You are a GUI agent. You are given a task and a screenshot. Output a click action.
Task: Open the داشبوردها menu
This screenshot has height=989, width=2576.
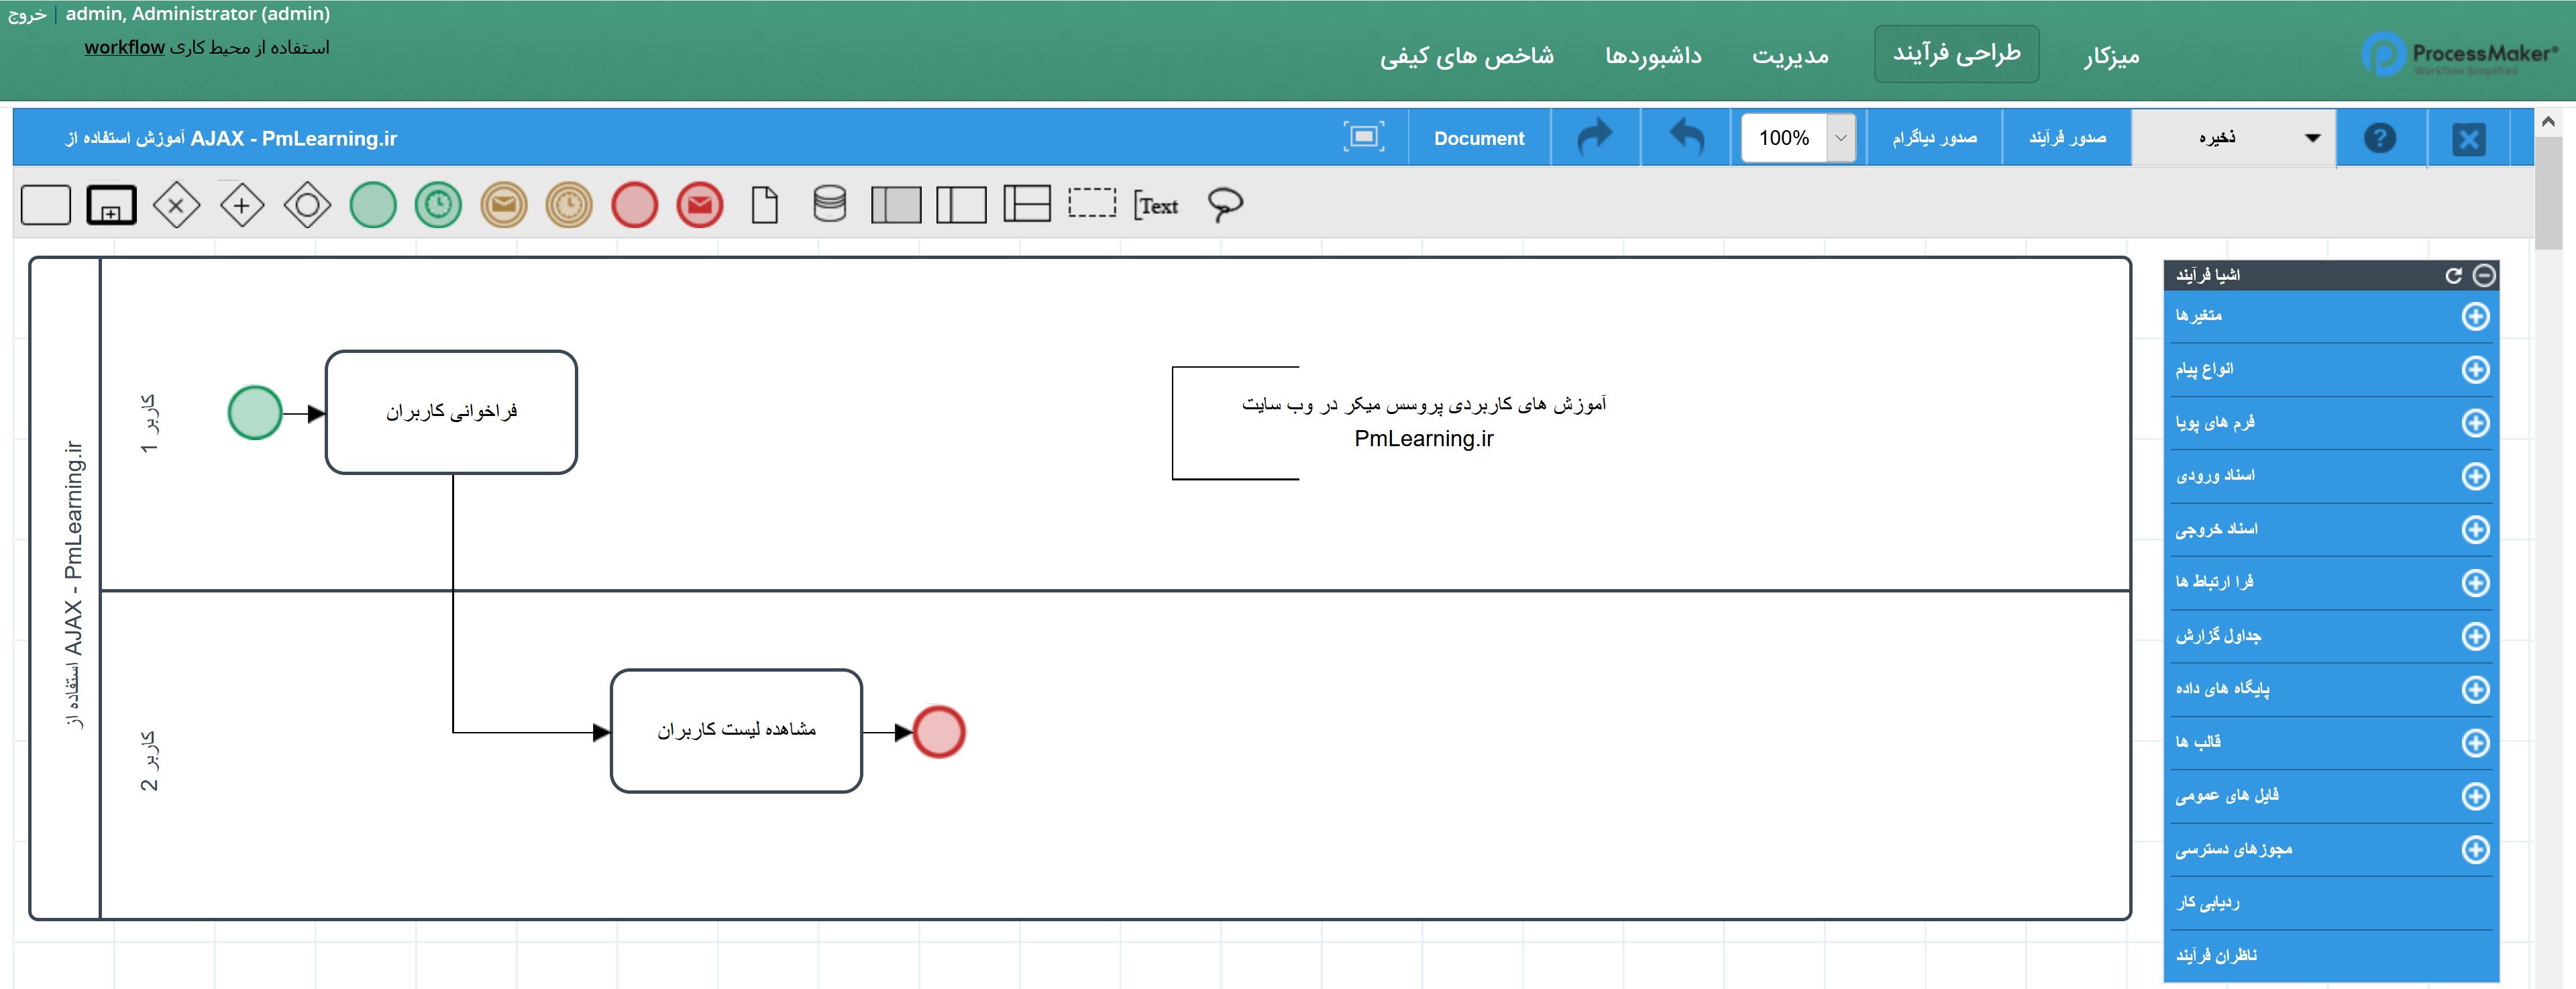point(1653,56)
